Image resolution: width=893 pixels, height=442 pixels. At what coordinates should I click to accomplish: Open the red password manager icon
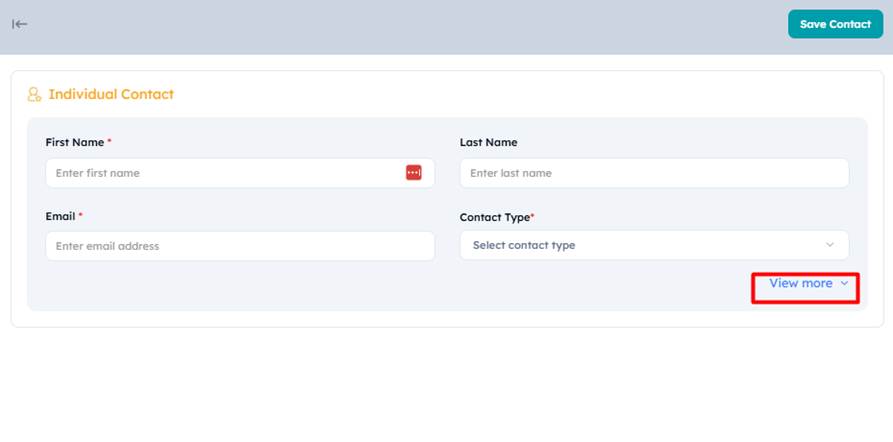pos(413,173)
